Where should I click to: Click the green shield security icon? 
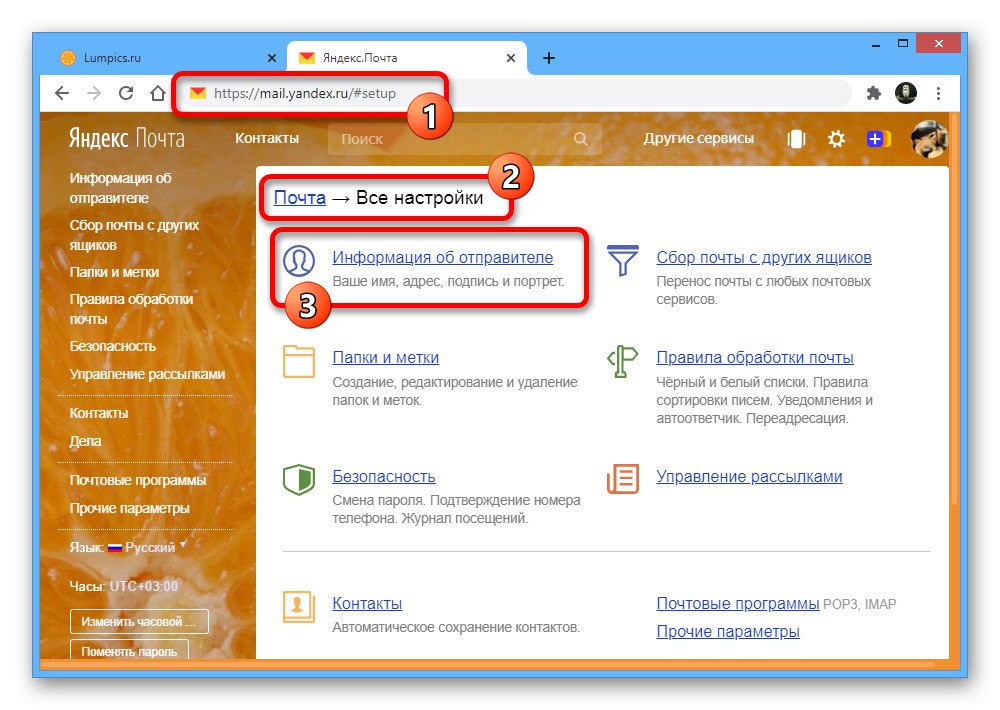[298, 479]
